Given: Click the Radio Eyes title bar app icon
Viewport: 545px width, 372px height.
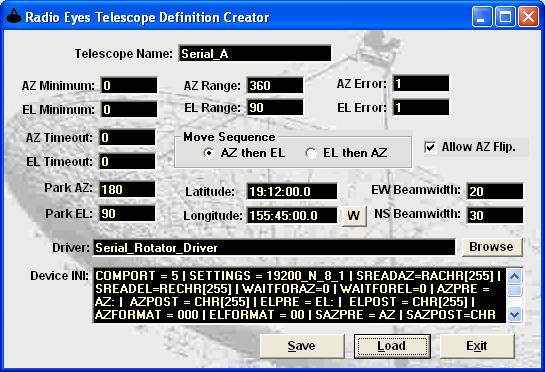Looking at the screenshot, I should tap(14, 16).
